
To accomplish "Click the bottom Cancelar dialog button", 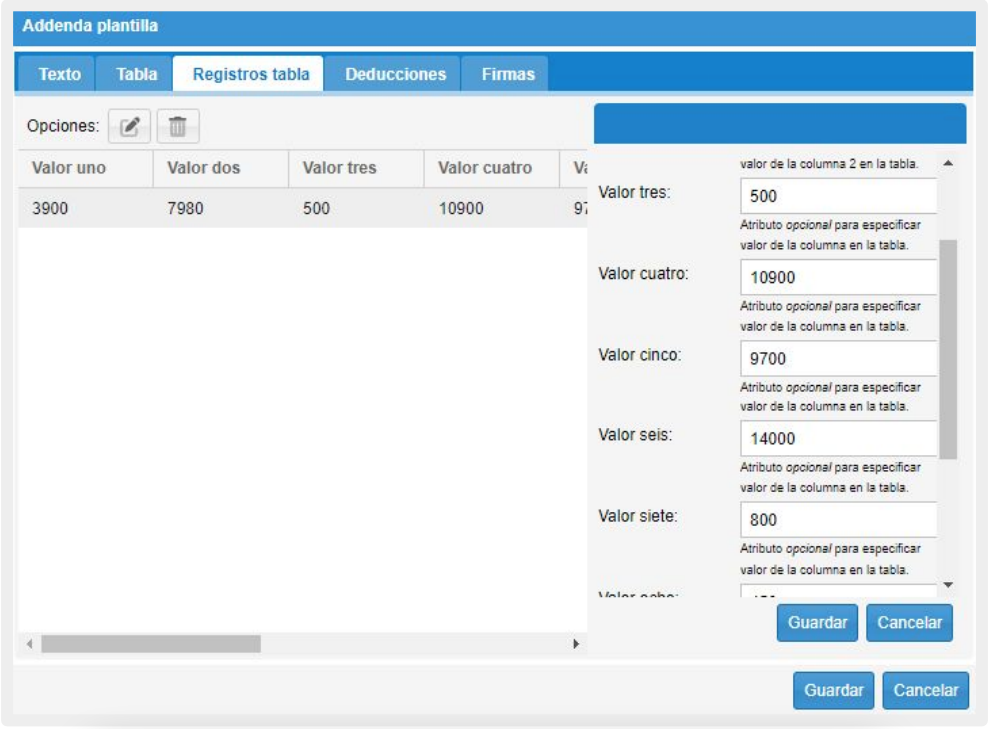I will coord(925,690).
